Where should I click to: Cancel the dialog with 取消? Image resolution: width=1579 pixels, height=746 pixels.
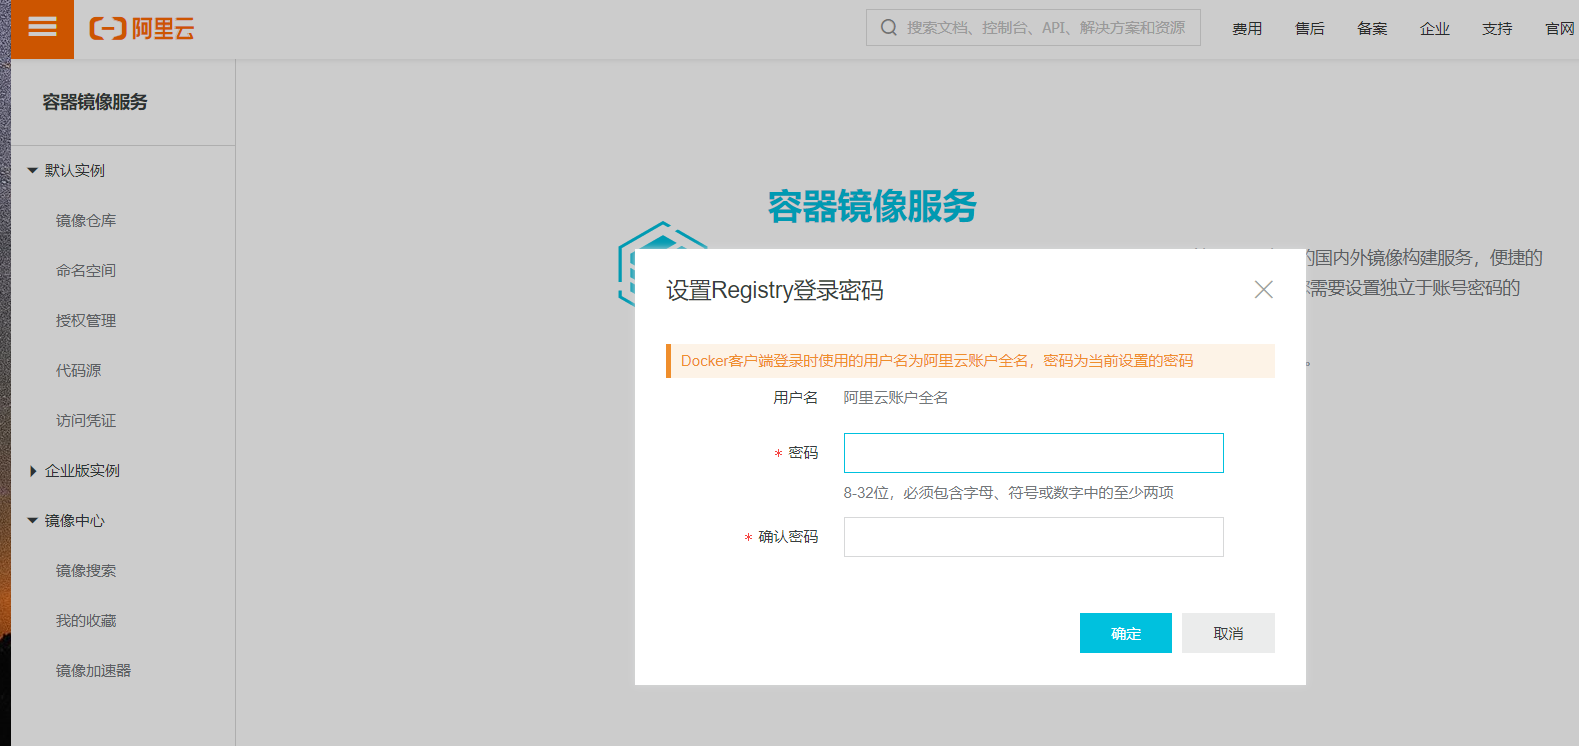1228,633
